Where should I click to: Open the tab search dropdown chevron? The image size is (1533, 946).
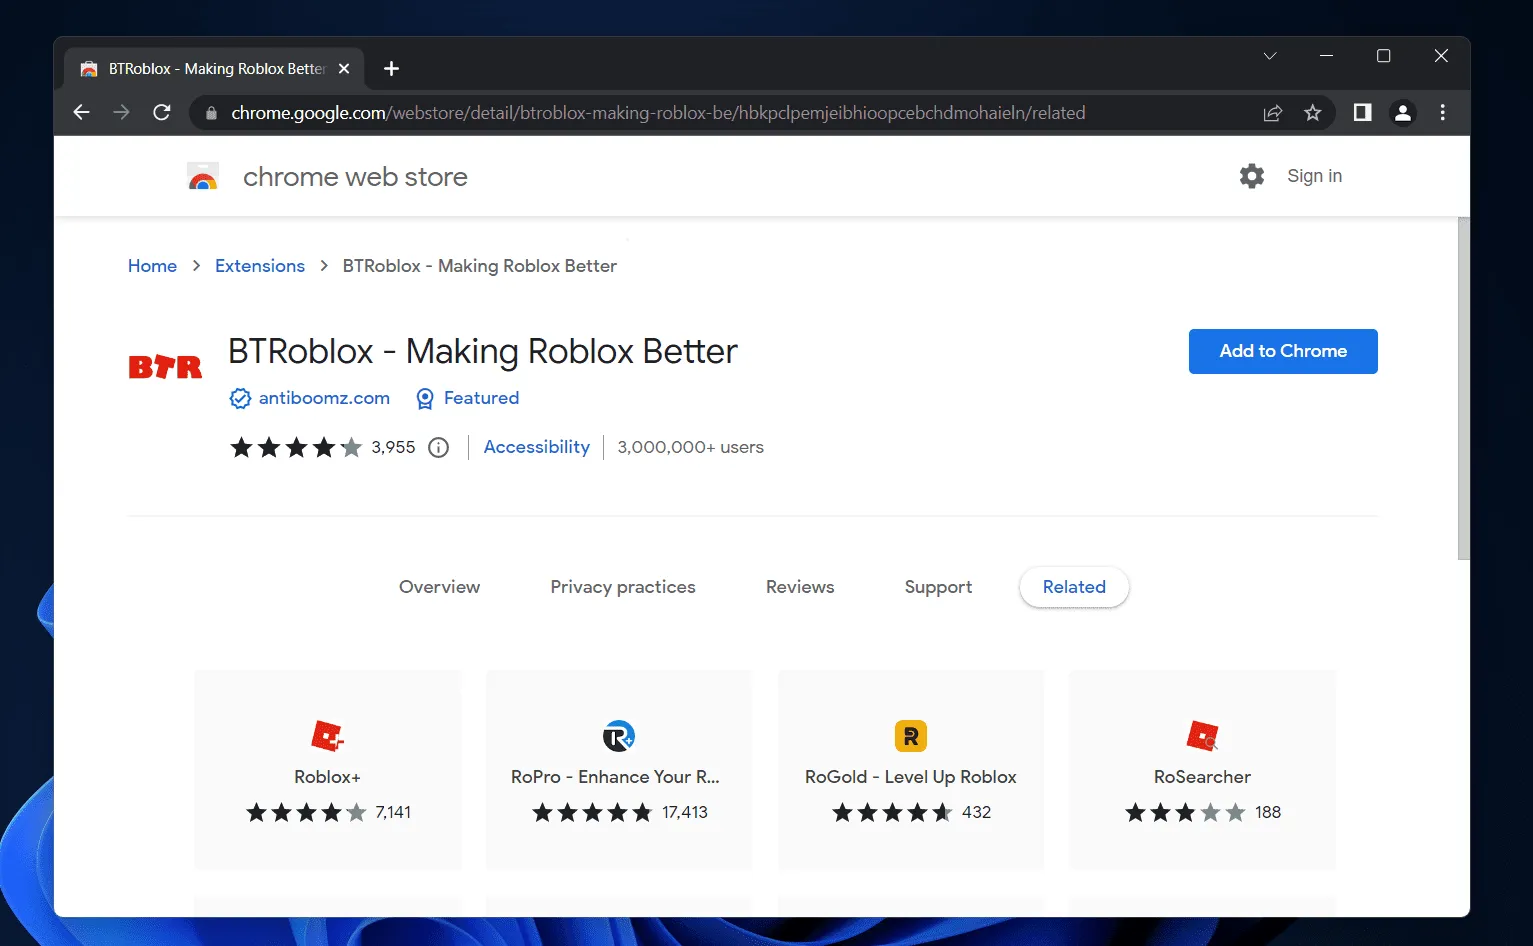pyautogui.click(x=1270, y=56)
